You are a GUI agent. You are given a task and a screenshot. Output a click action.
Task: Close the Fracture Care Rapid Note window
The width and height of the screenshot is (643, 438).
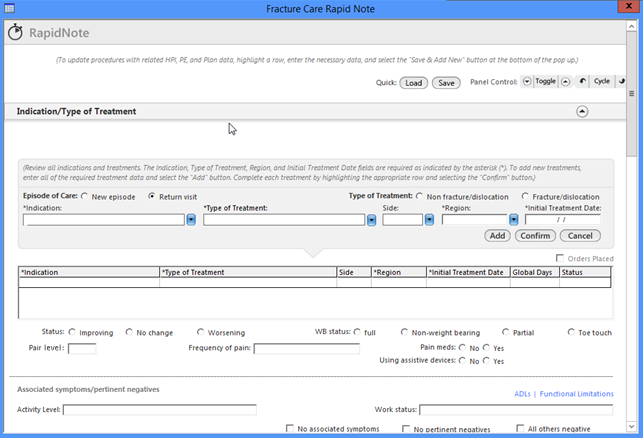(x=629, y=6)
